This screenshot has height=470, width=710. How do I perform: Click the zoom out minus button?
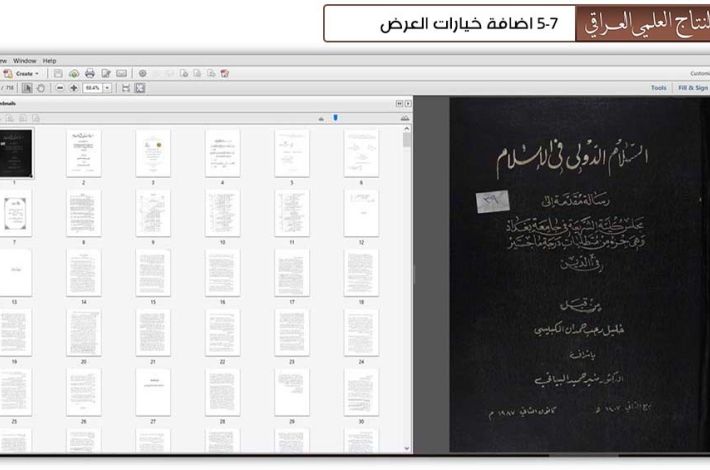coord(60,88)
